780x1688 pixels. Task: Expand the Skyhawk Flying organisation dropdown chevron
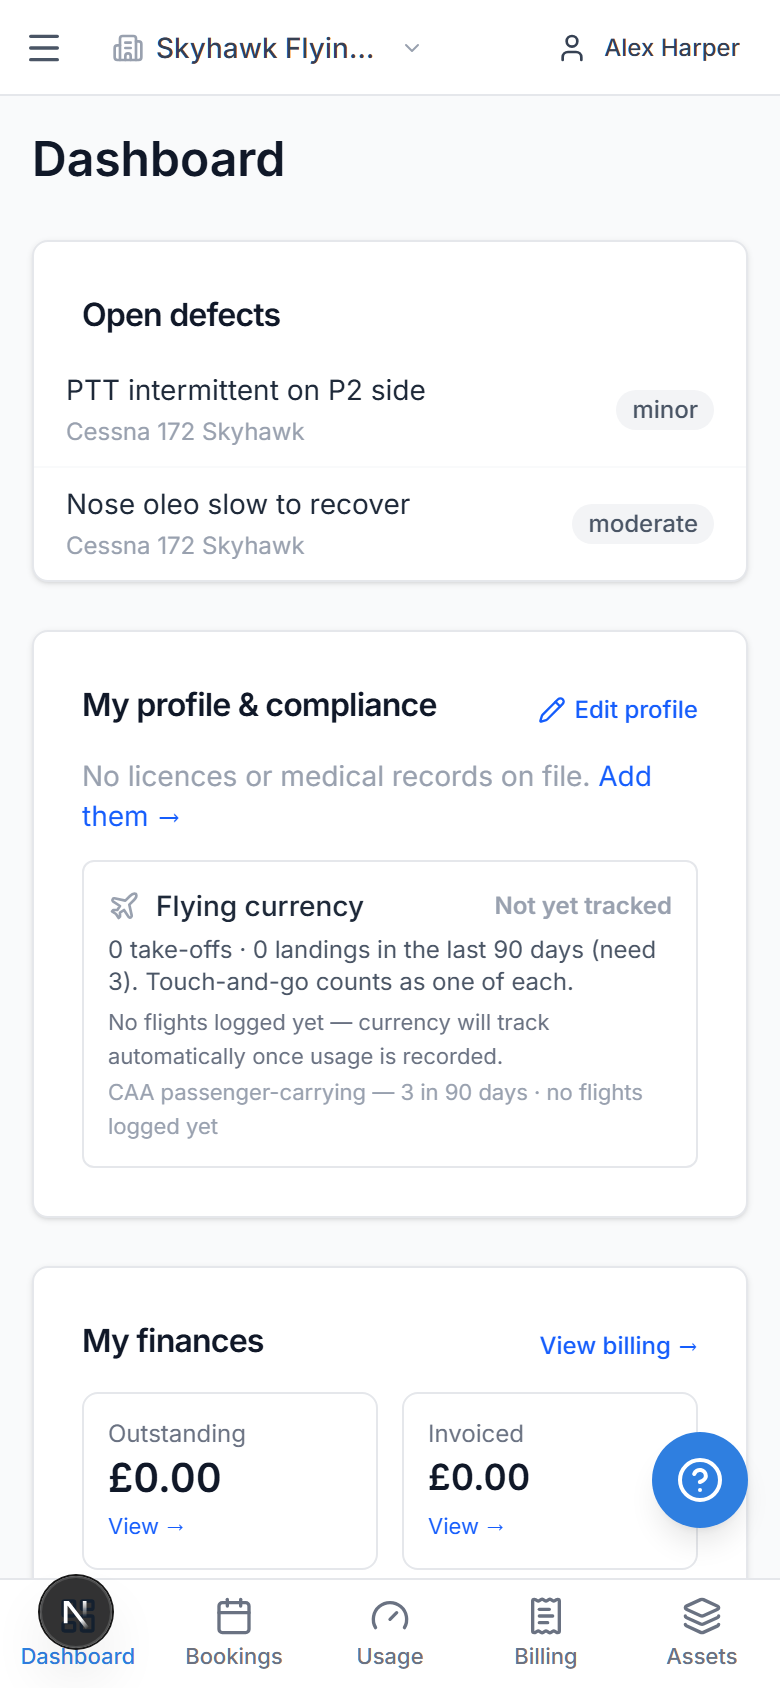click(412, 48)
